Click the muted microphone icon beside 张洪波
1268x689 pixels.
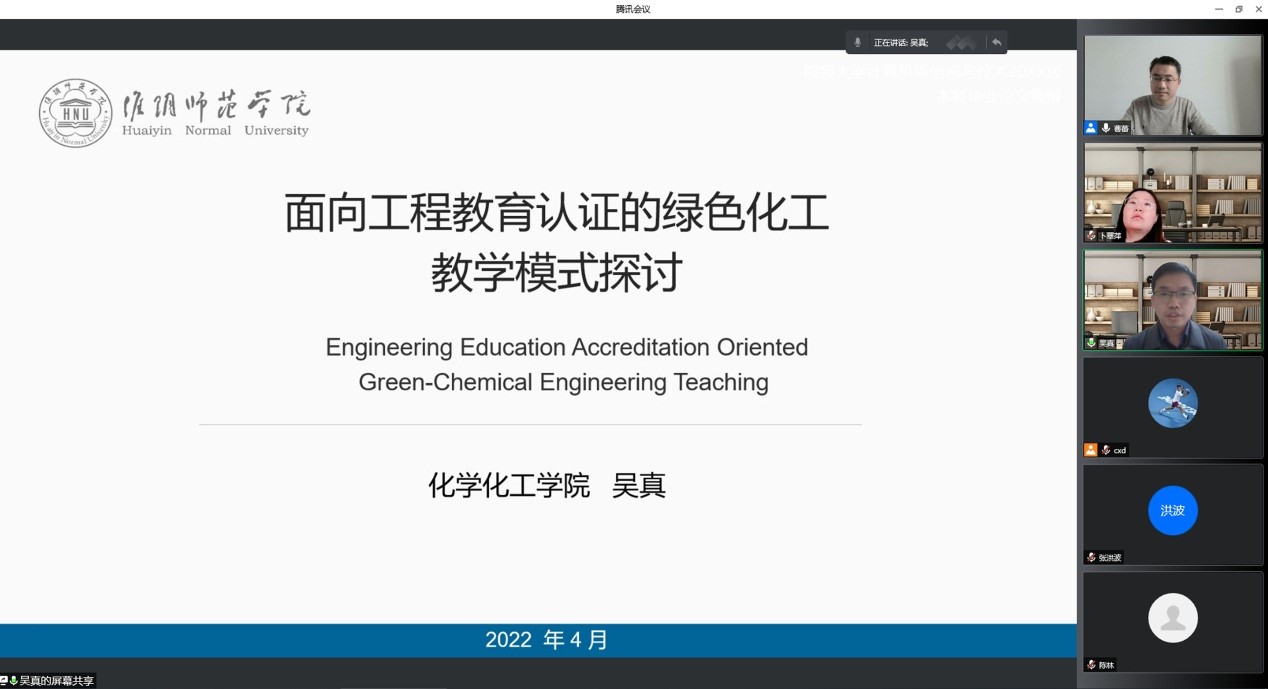1092,557
